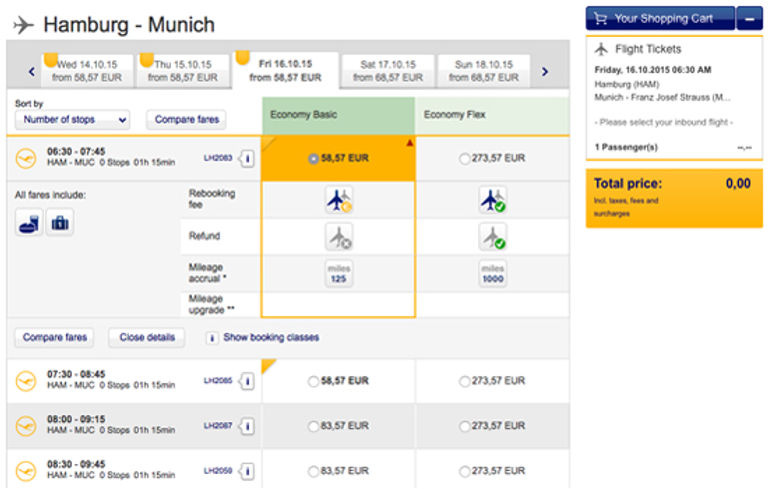This screenshot has width=768, height=489.
Task: Click the meal included icon
Action: [29, 222]
